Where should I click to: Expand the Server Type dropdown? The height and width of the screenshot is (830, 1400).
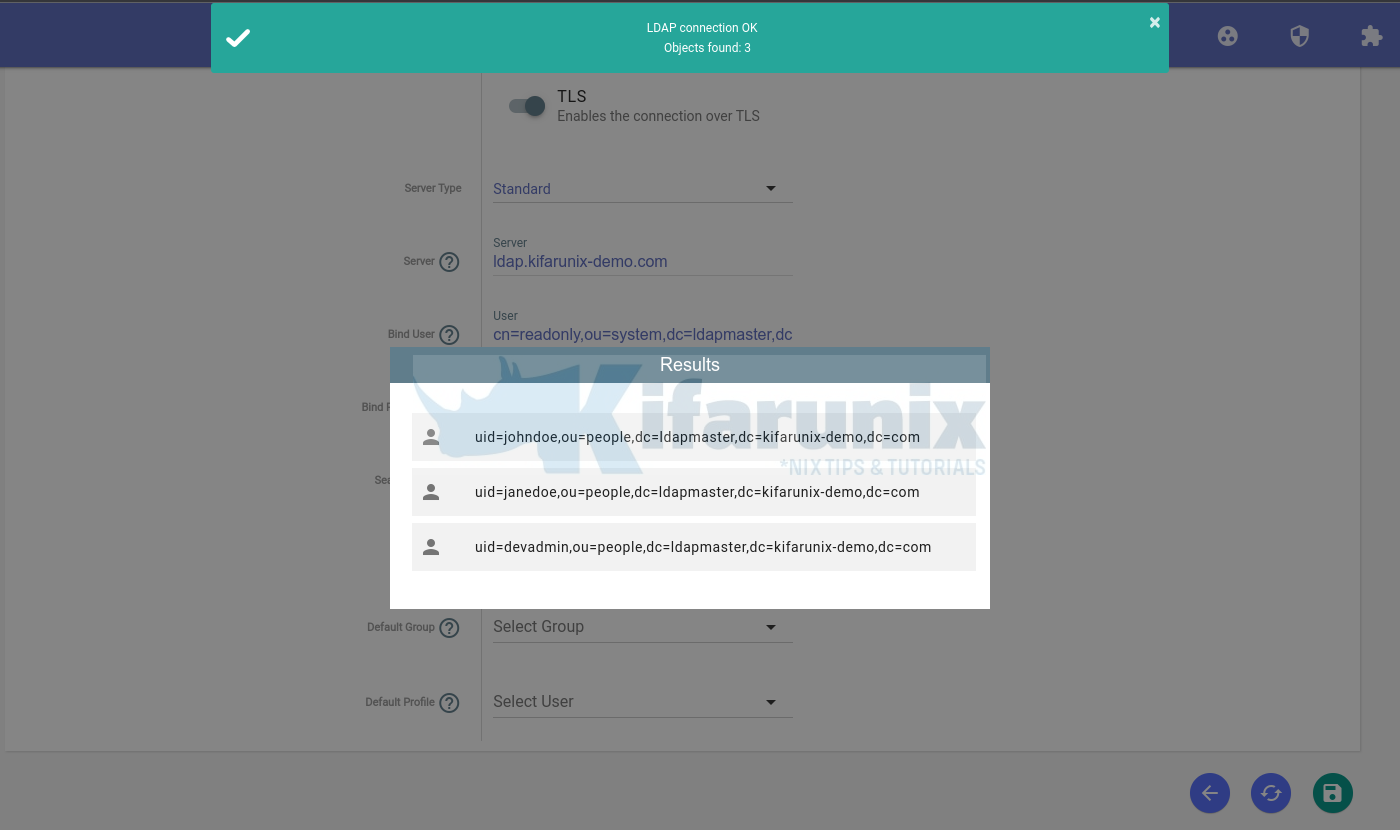pyautogui.click(x=642, y=189)
